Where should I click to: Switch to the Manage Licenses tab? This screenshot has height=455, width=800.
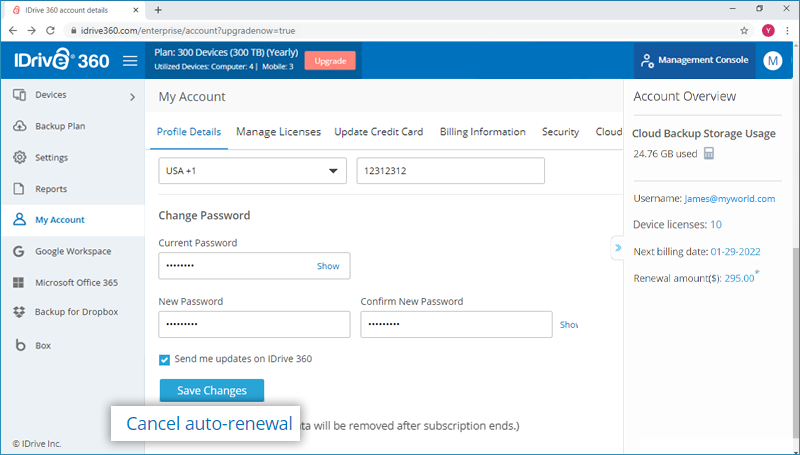pyautogui.click(x=278, y=132)
